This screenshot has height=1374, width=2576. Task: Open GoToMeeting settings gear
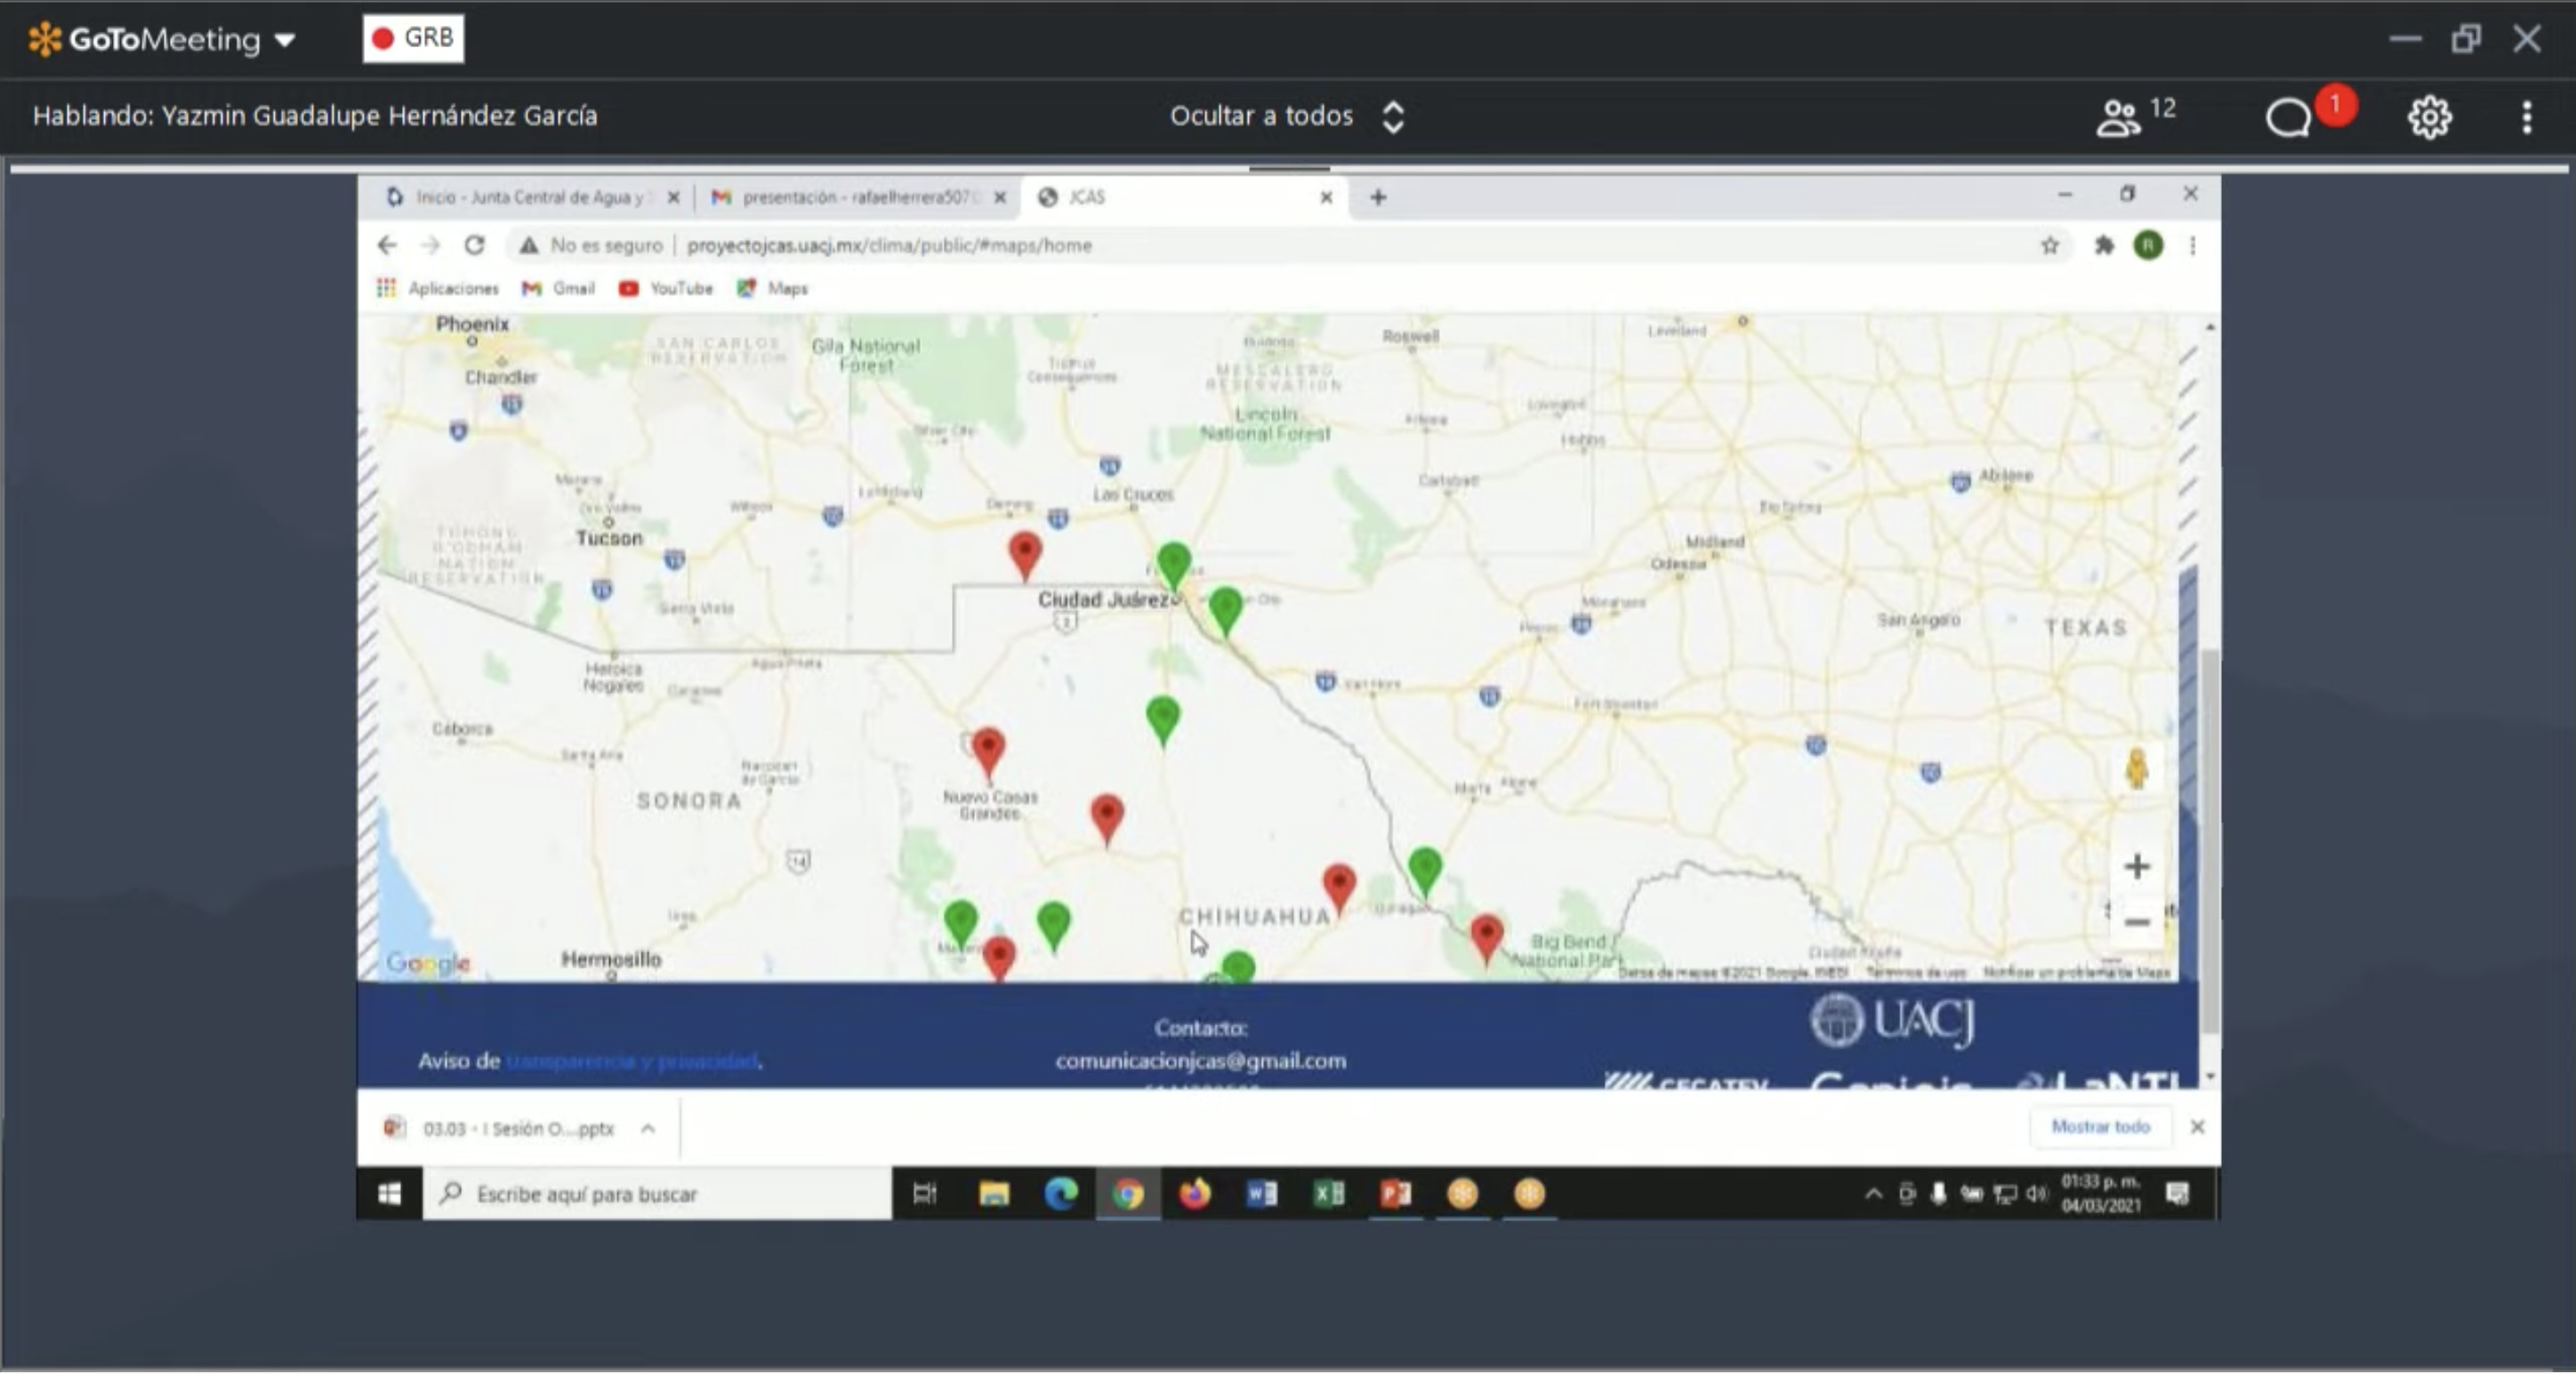point(2429,117)
